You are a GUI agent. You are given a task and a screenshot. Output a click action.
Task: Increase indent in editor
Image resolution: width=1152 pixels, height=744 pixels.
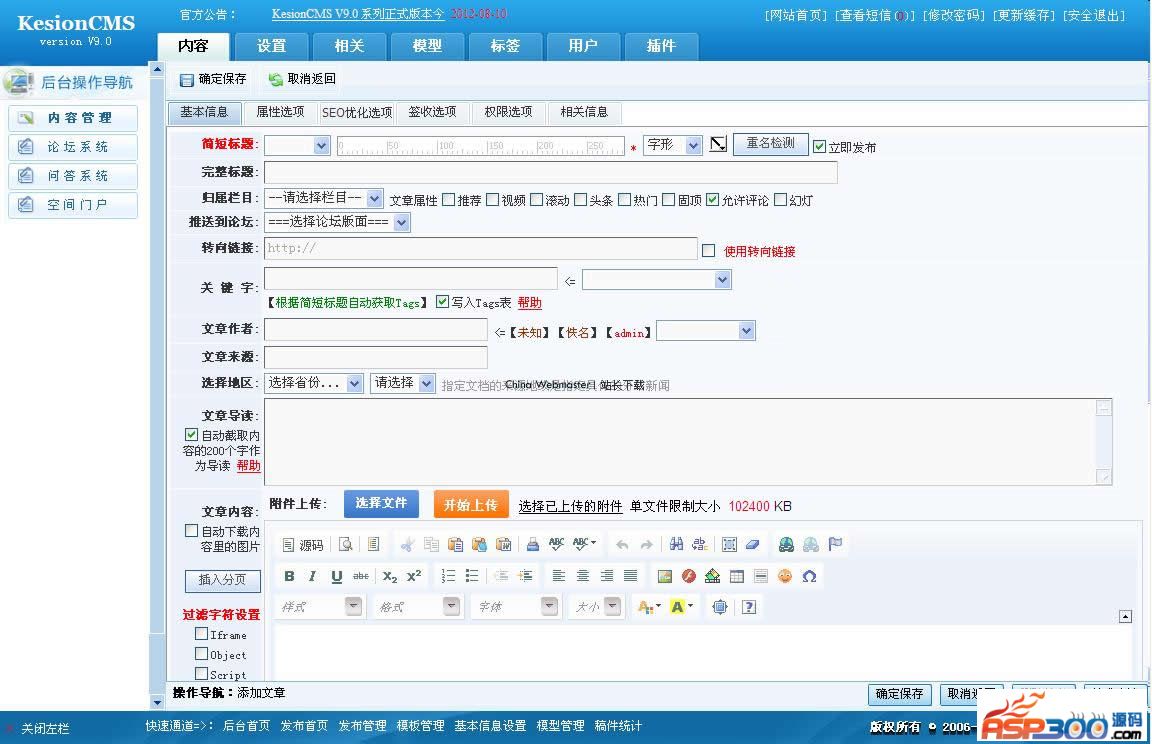point(525,576)
